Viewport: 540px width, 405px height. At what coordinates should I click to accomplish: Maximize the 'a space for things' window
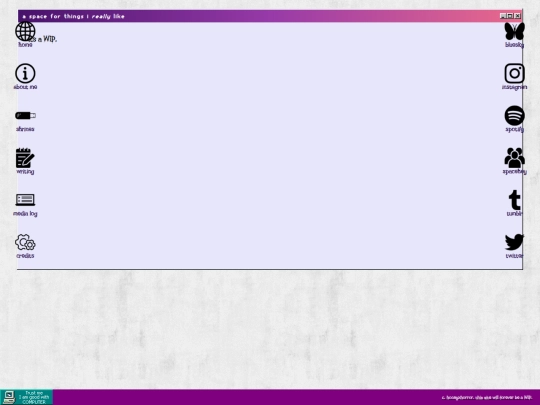click(510, 16)
